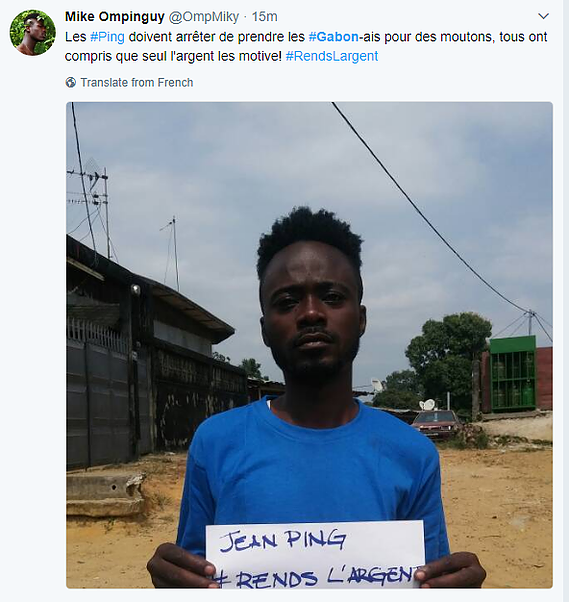Enlarge the attached photo of man holding sign

[309, 345]
